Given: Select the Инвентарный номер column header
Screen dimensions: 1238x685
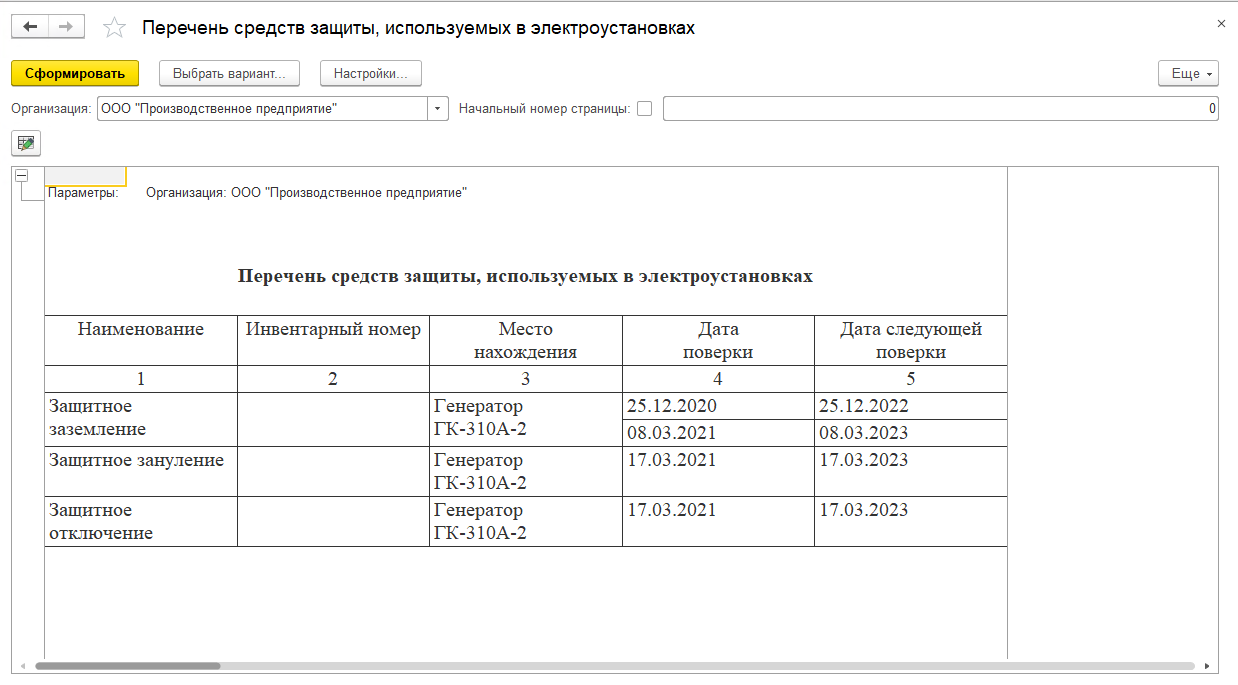Looking at the screenshot, I should point(333,340).
